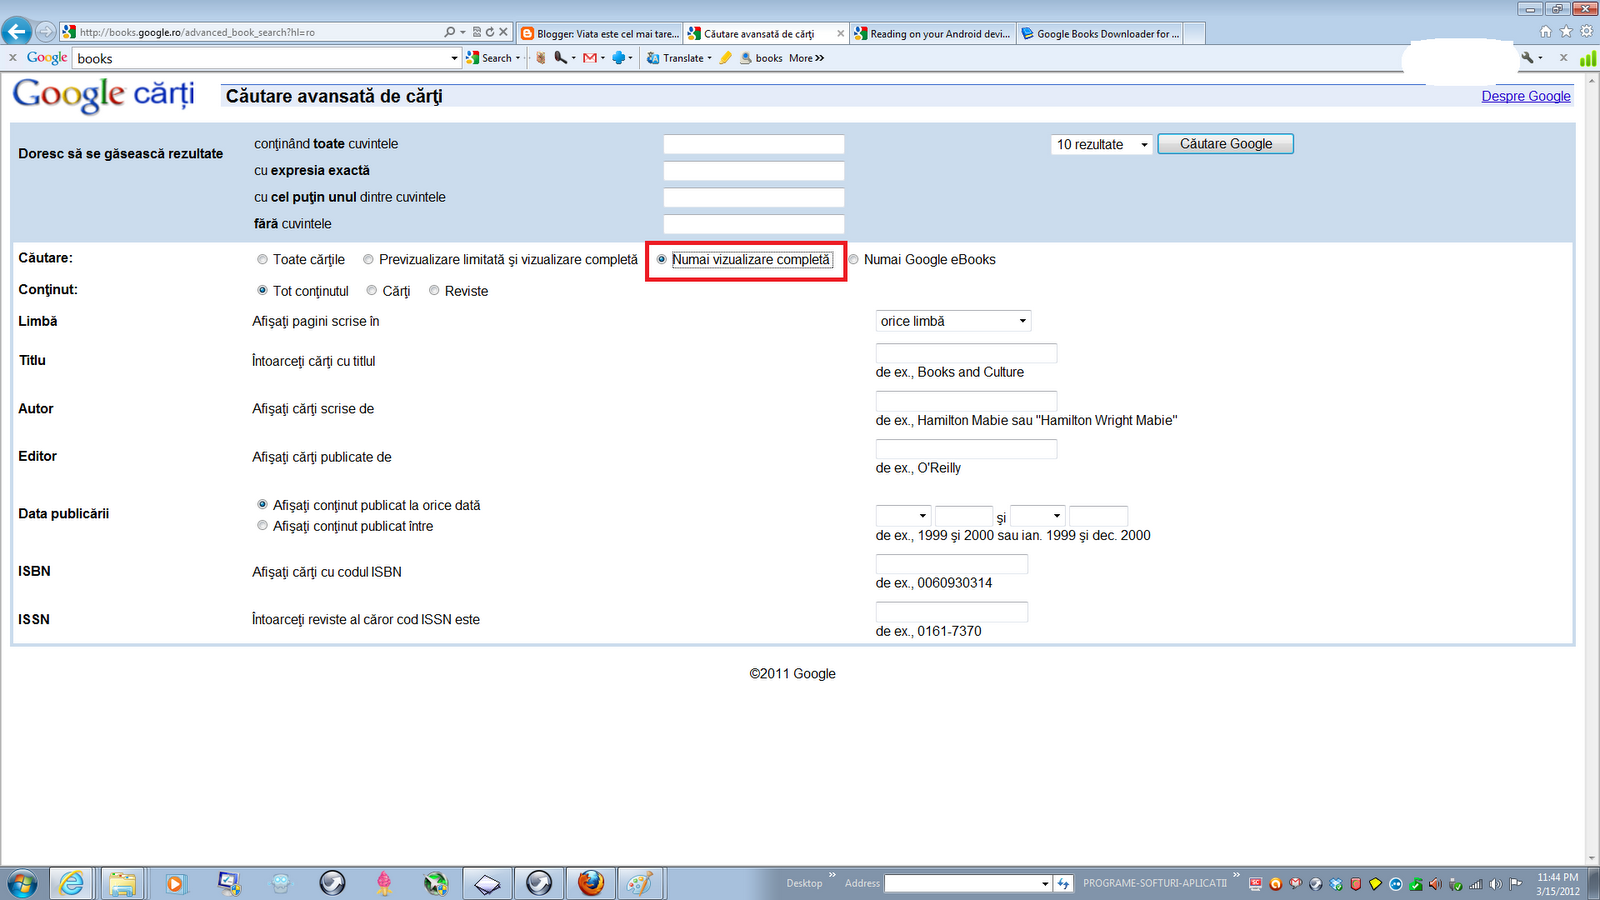The width and height of the screenshot is (1600, 900).
Task: Open Favorites via the star icon
Action: pyautogui.click(x=1566, y=32)
